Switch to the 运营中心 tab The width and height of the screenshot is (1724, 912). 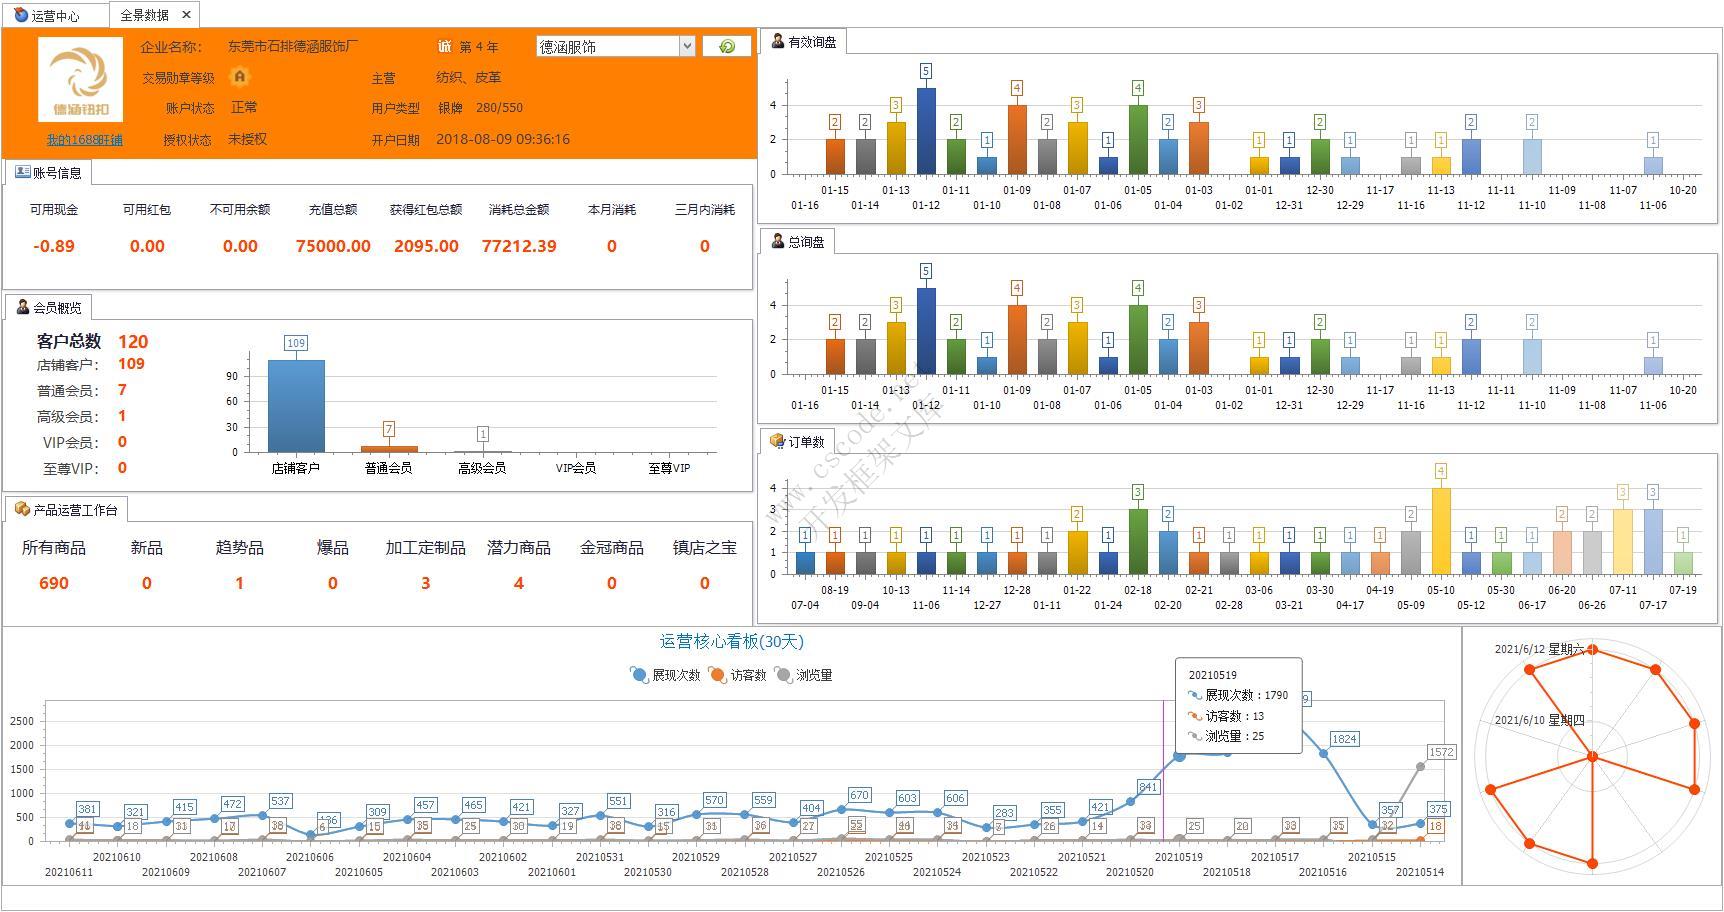(54, 15)
